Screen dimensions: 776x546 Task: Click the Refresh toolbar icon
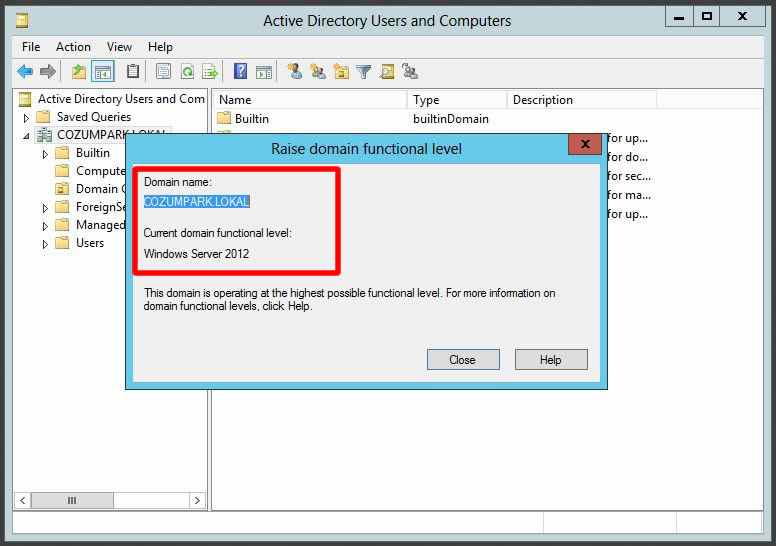coord(186,72)
